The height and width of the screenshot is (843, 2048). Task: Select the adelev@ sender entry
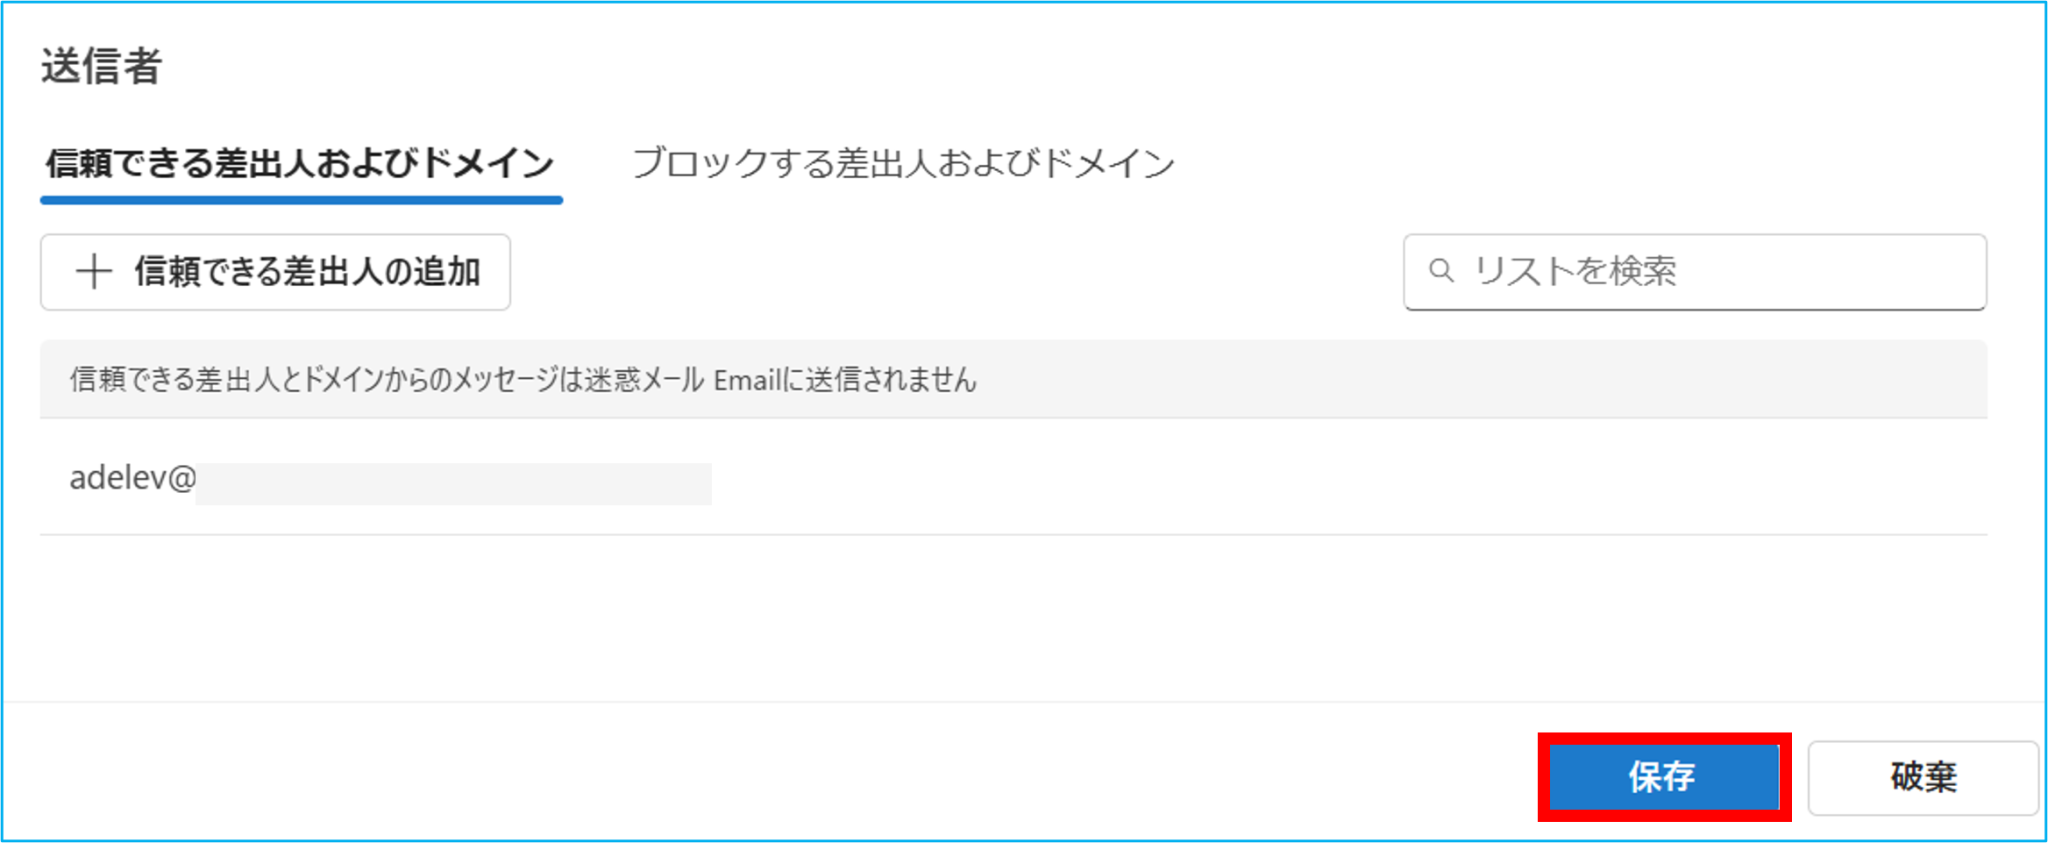[x=1013, y=478]
